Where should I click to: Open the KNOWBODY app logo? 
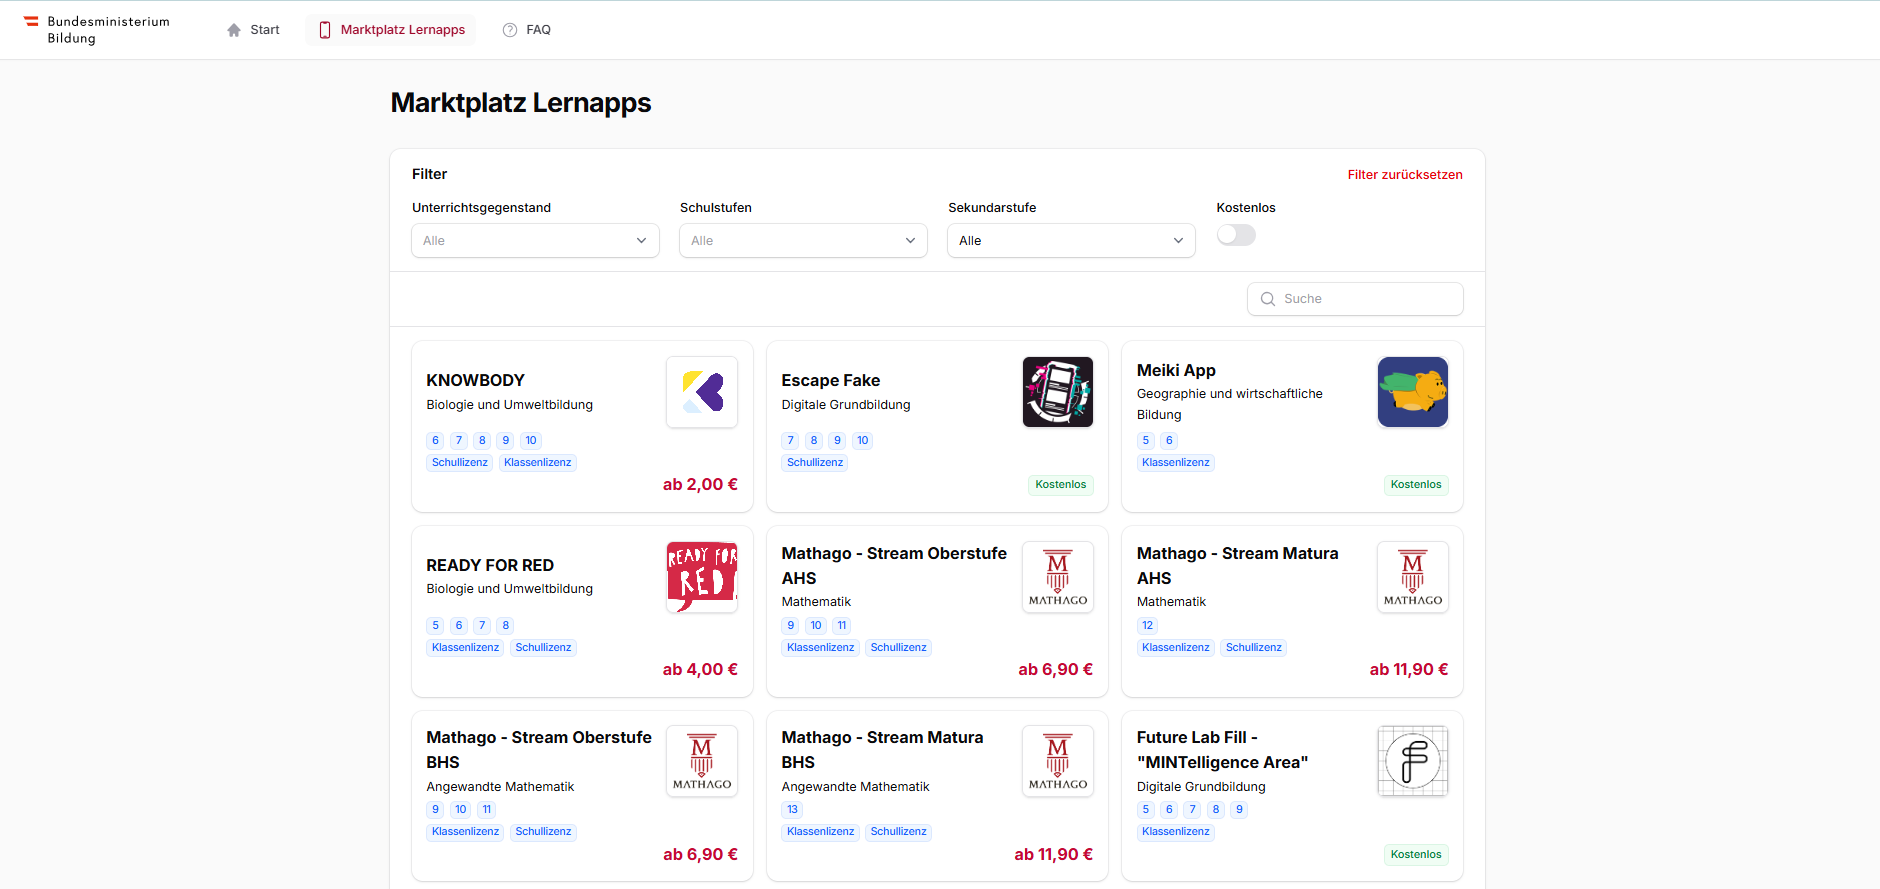[x=702, y=392]
